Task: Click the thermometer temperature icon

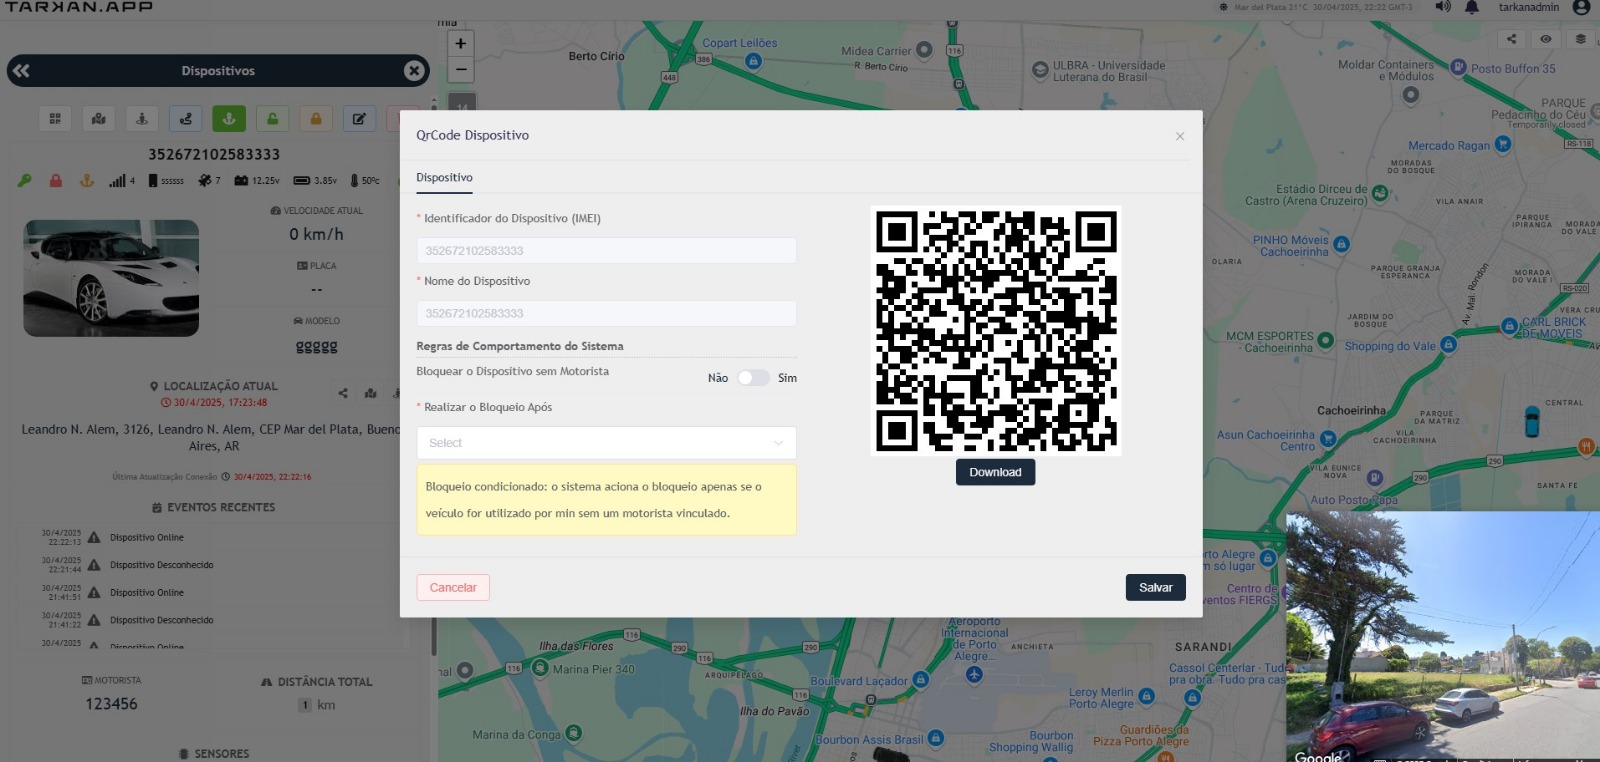Action: (x=354, y=180)
